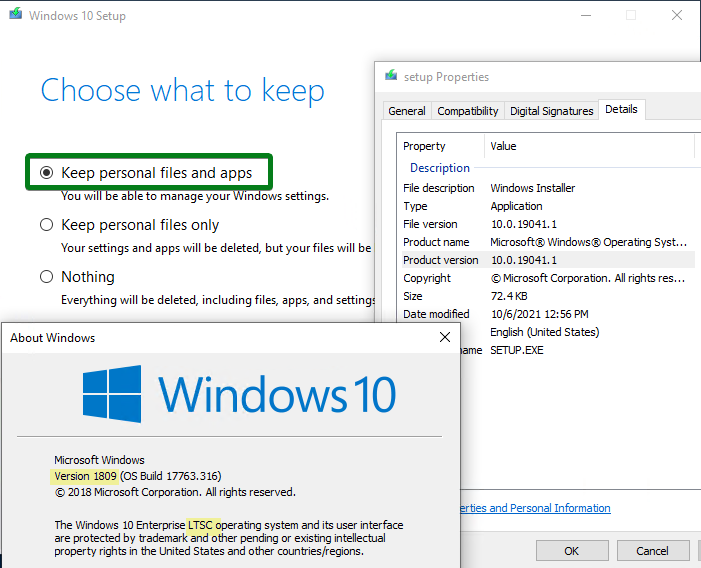The height and width of the screenshot is (568, 701).
Task: Click the OS Build 17763.316 text
Action: point(170,476)
